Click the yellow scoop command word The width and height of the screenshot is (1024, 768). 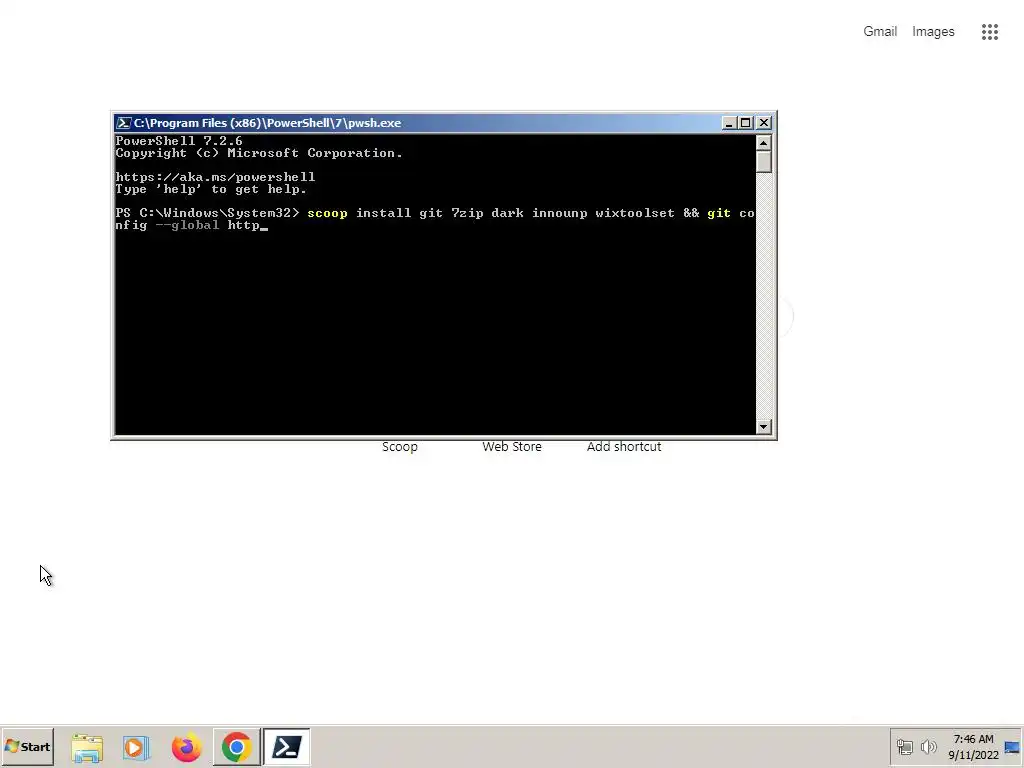pyautogui.click(x=327, y=213)
